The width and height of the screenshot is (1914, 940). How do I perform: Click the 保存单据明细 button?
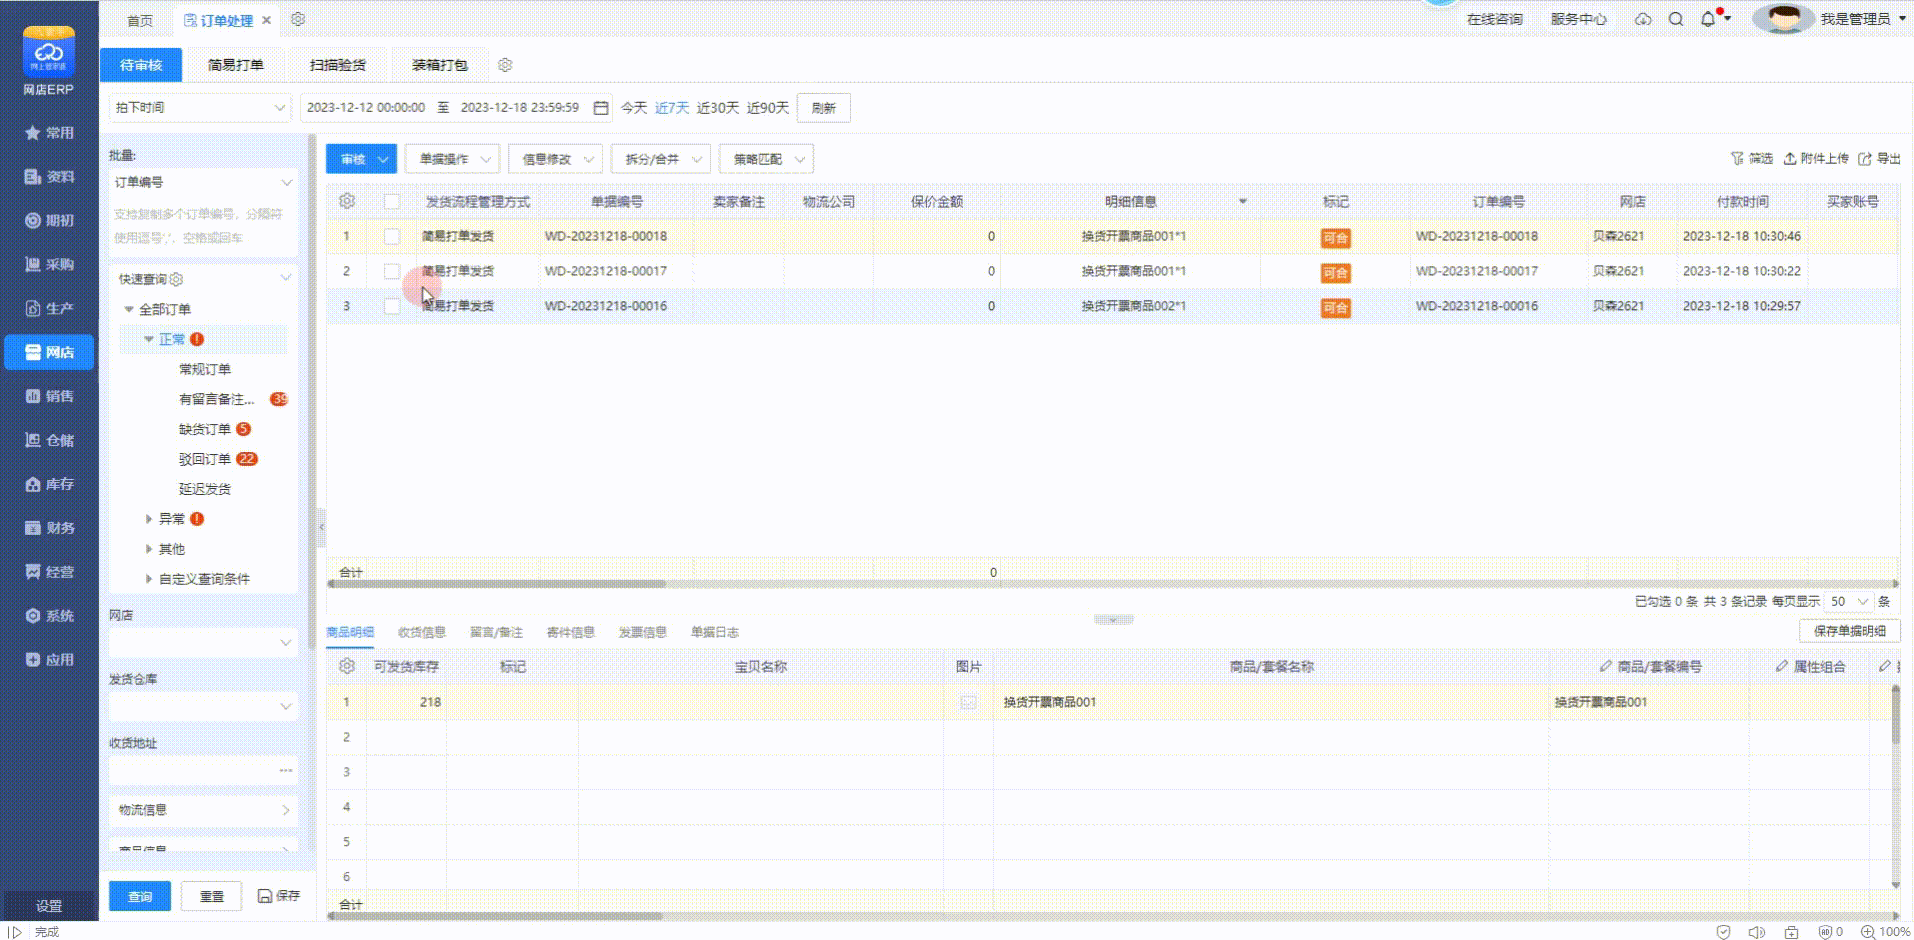(x=1849, y=631)
